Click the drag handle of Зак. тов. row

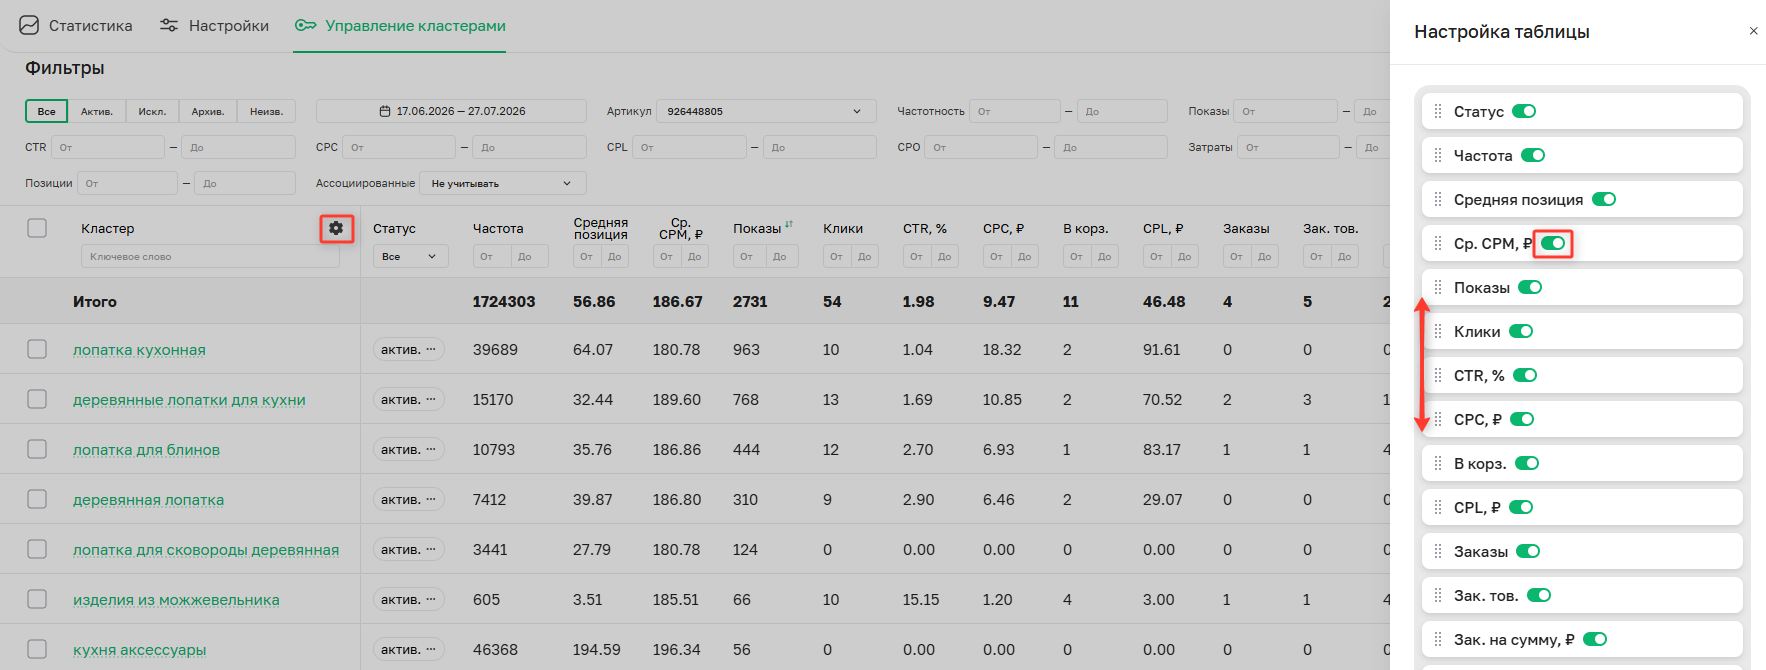click(x=1438, y=595)
